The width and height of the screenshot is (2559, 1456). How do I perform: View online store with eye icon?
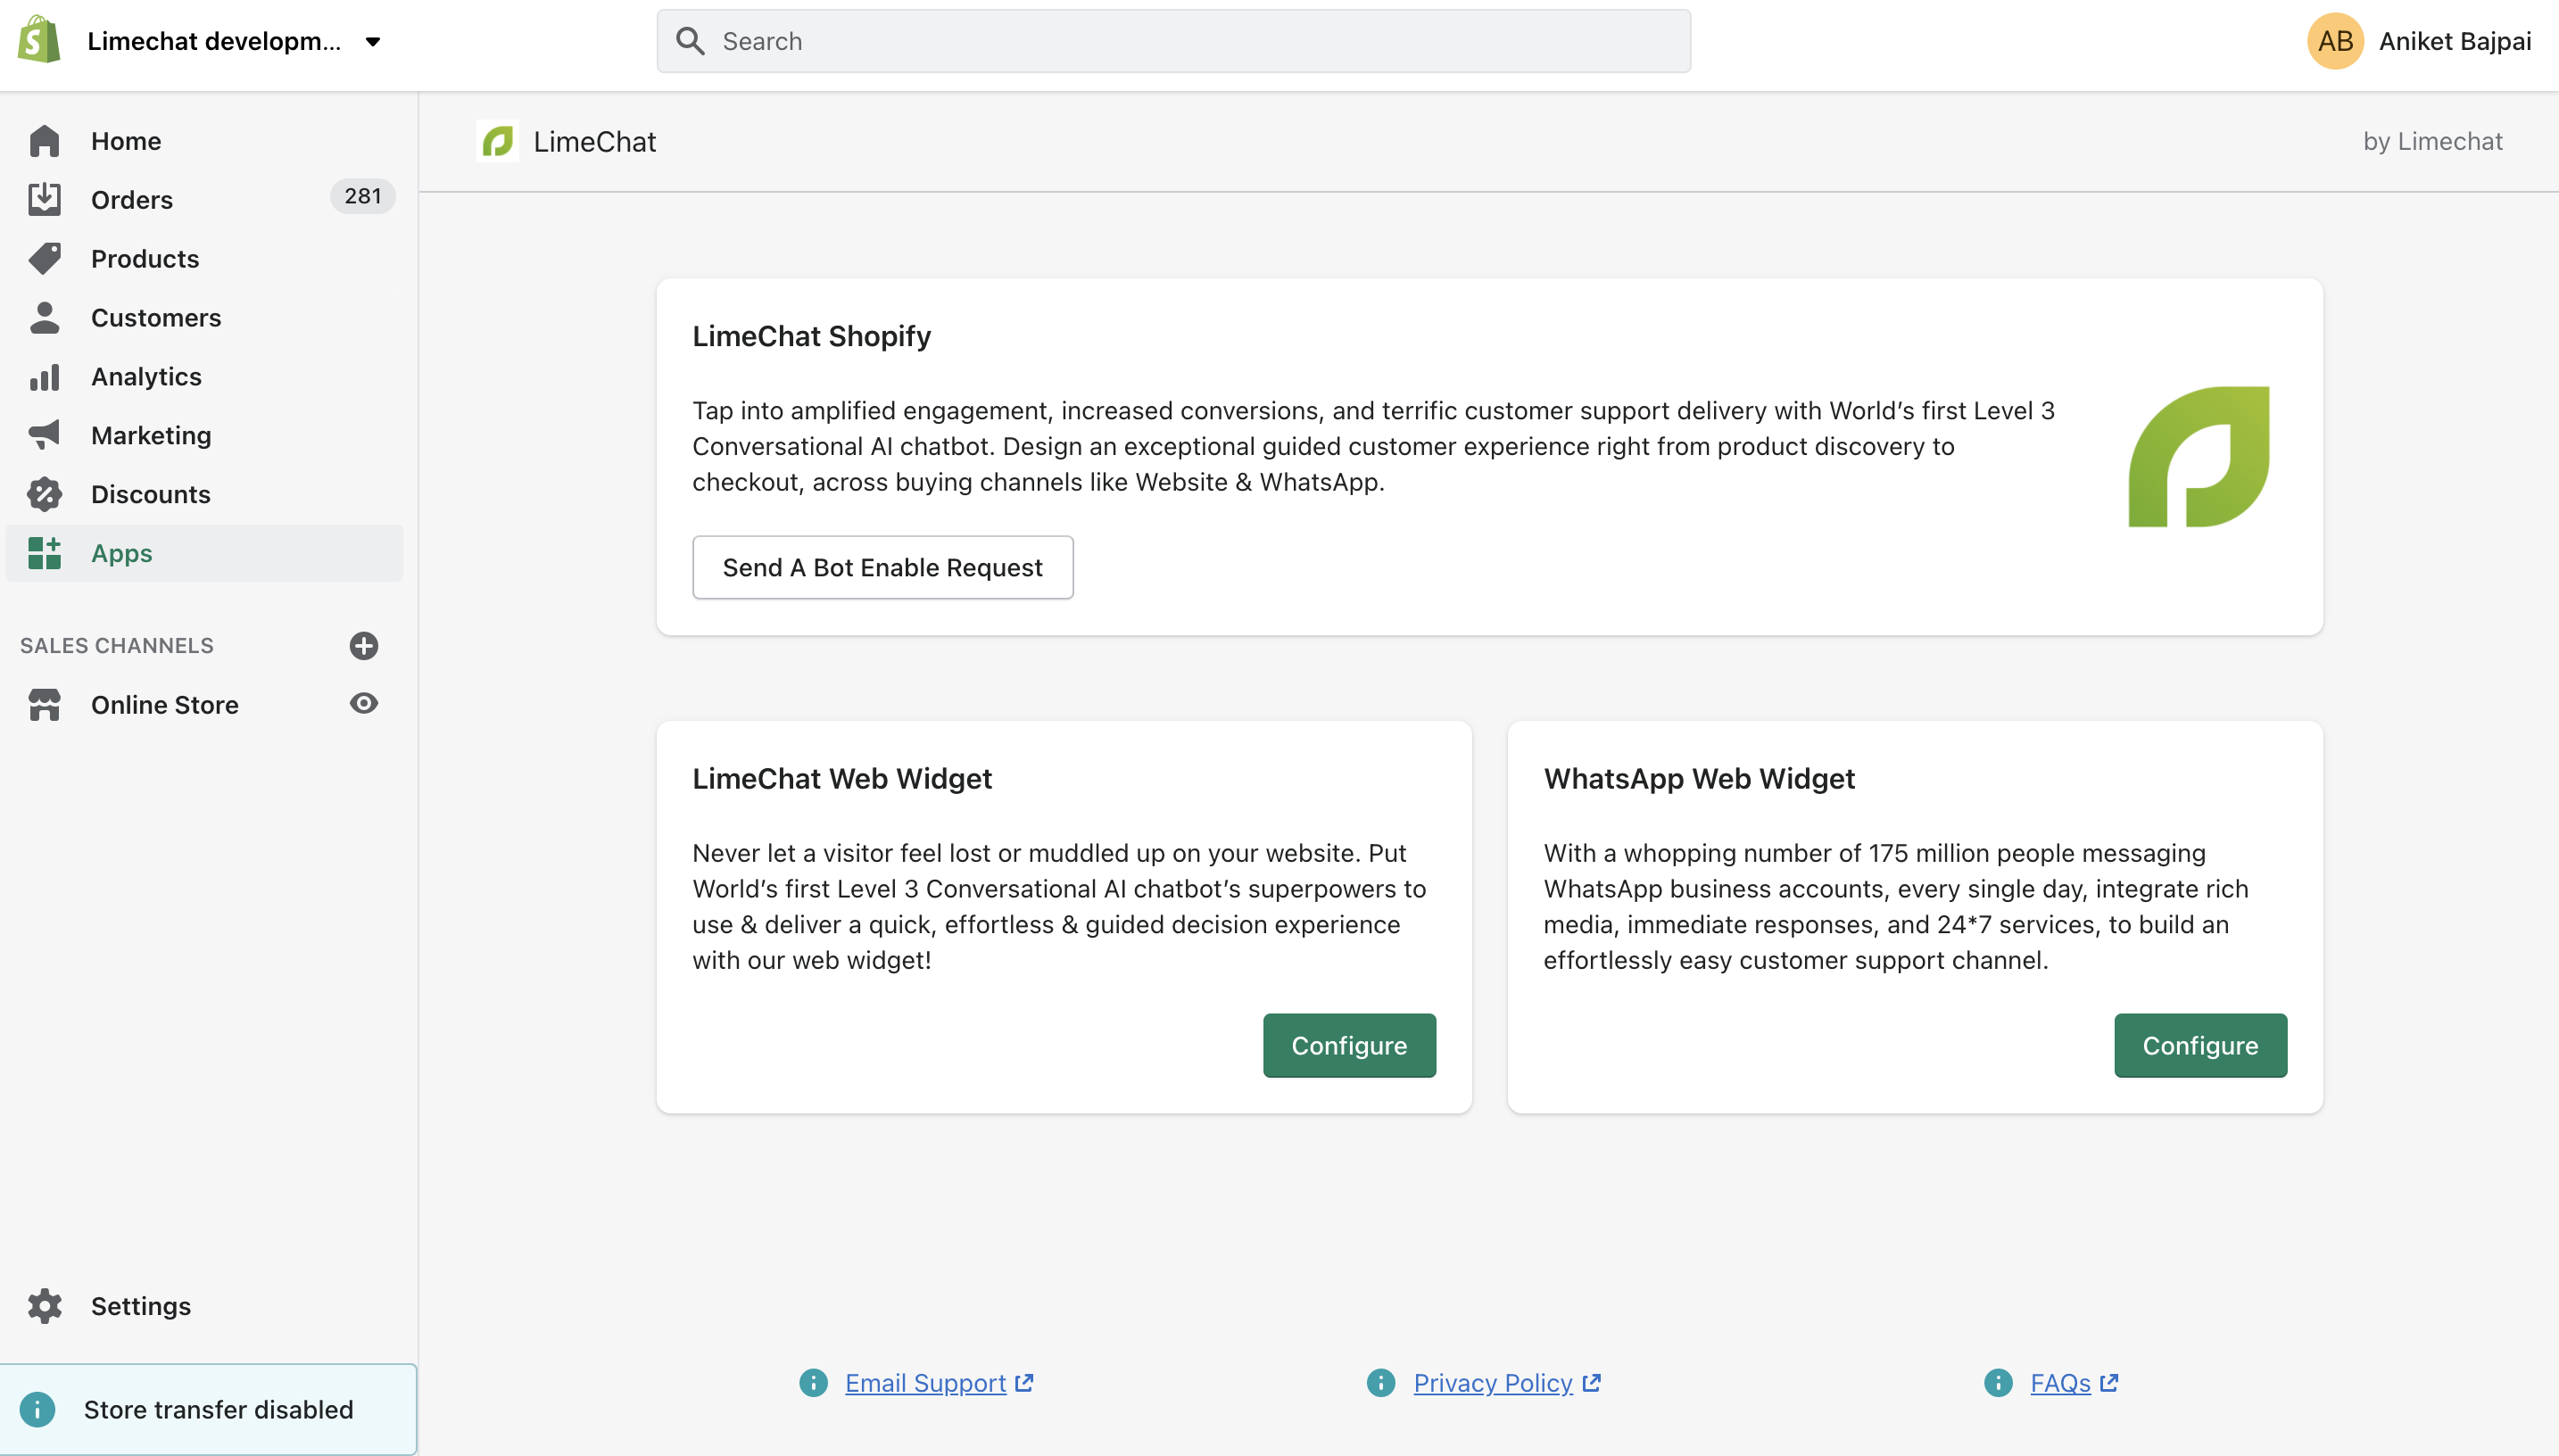[364, 703]
